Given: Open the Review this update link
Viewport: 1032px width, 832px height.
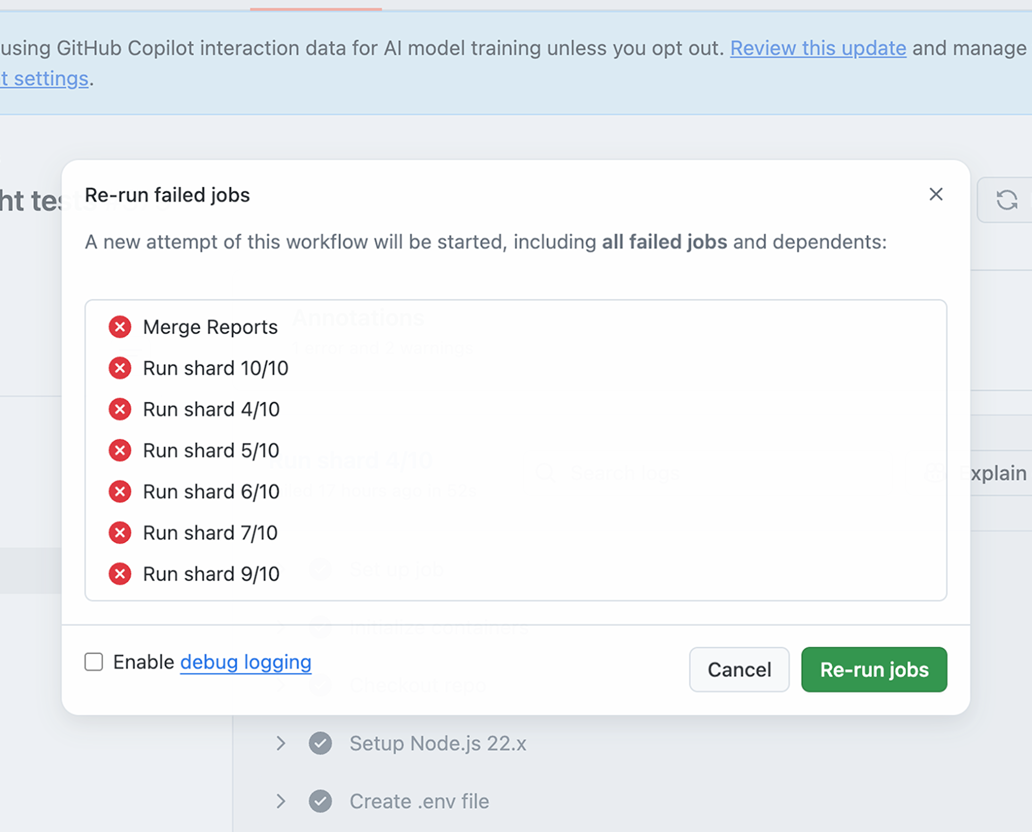Looking at the screenshot, I should point(818,48).
